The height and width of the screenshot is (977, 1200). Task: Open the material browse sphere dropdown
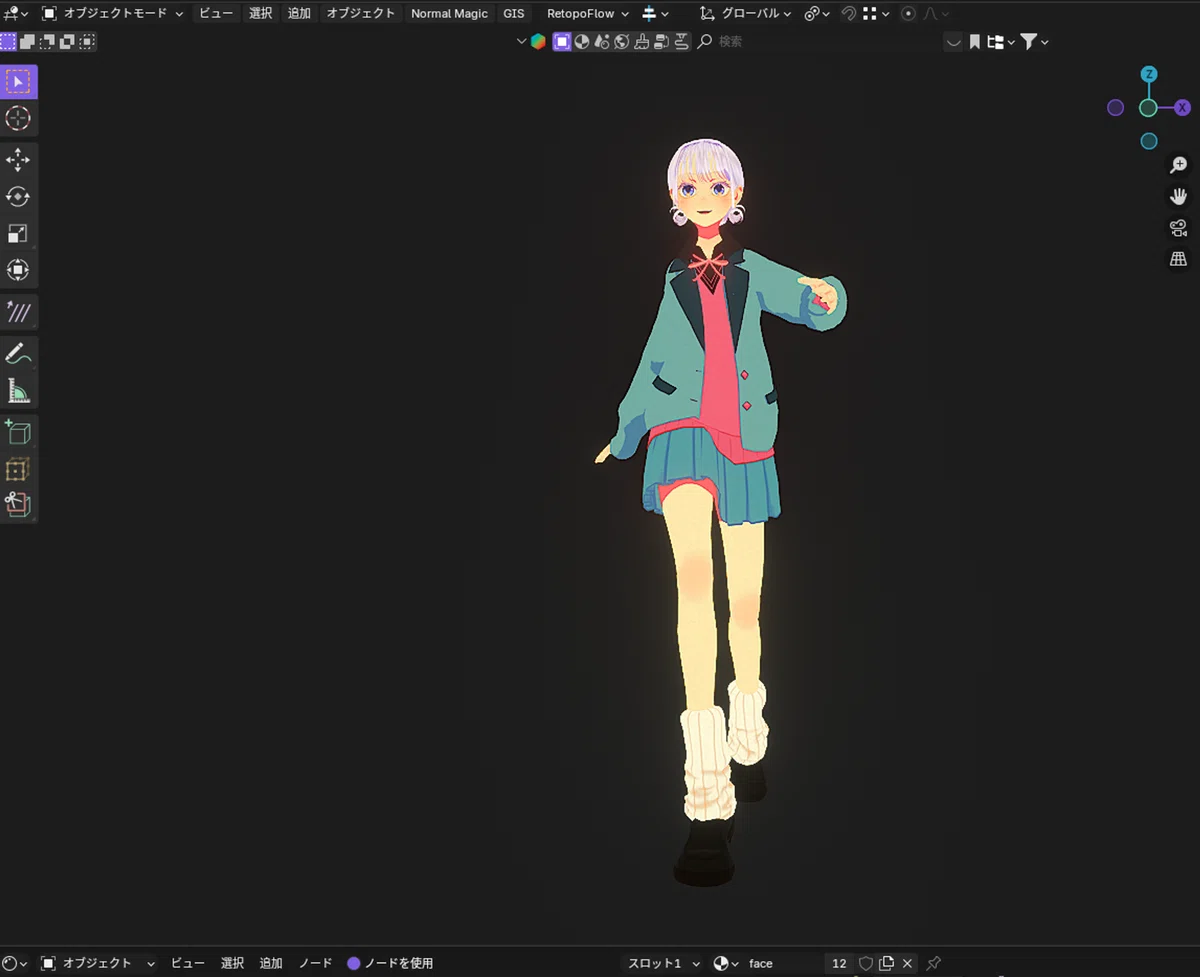(726, 963)
